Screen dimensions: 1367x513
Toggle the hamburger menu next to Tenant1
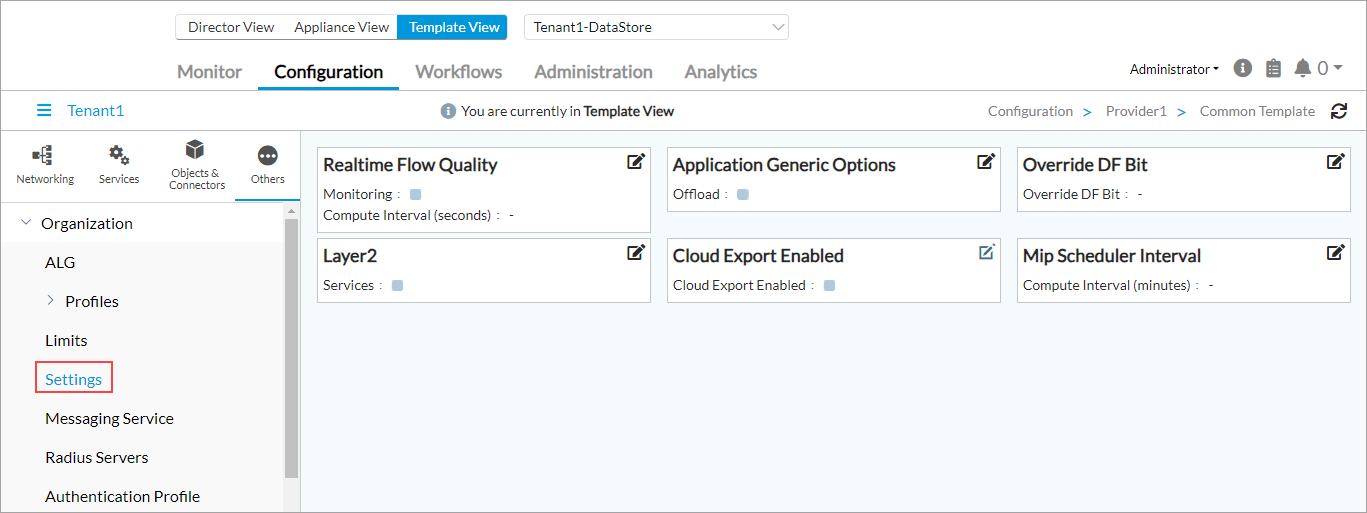tap(44, 111)
